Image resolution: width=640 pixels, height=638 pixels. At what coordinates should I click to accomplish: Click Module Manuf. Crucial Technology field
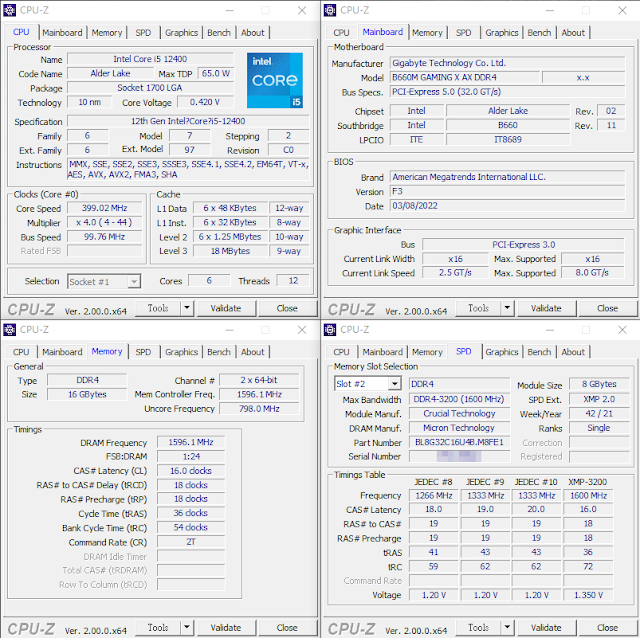pos(459,413)
